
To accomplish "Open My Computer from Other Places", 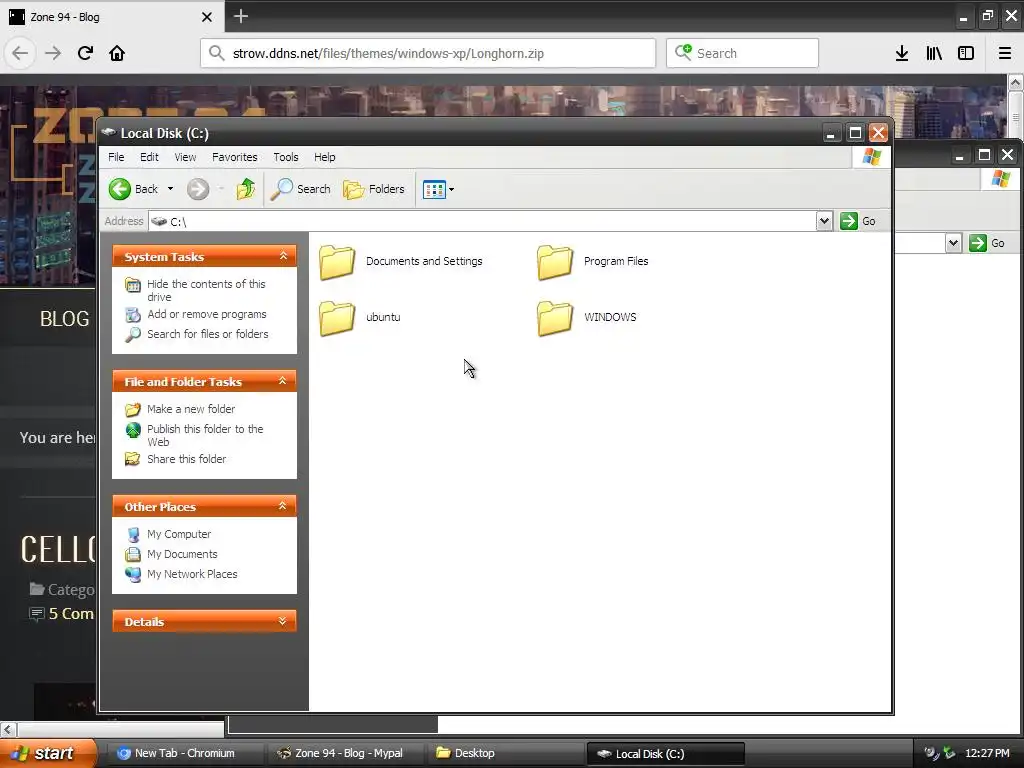I will pyautogui.click(x=179, y=534).
